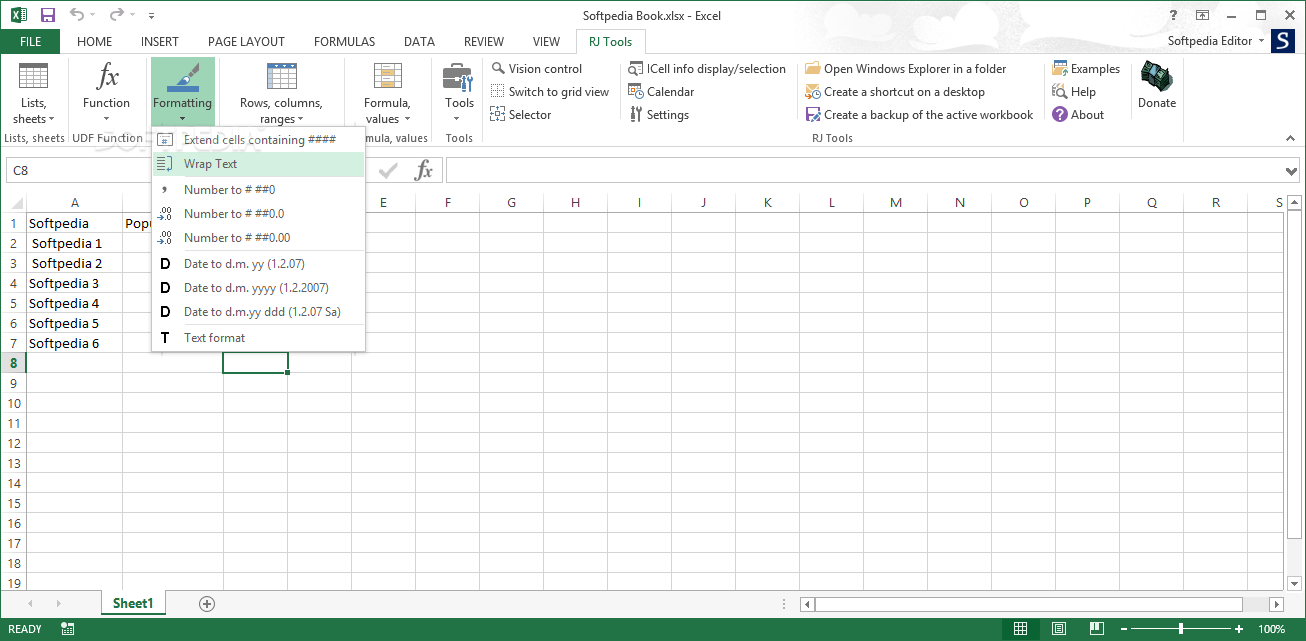Viewport: 1306px width, 641px height.
Task: Open RJ Tools Settings
Action: (659, 115)
